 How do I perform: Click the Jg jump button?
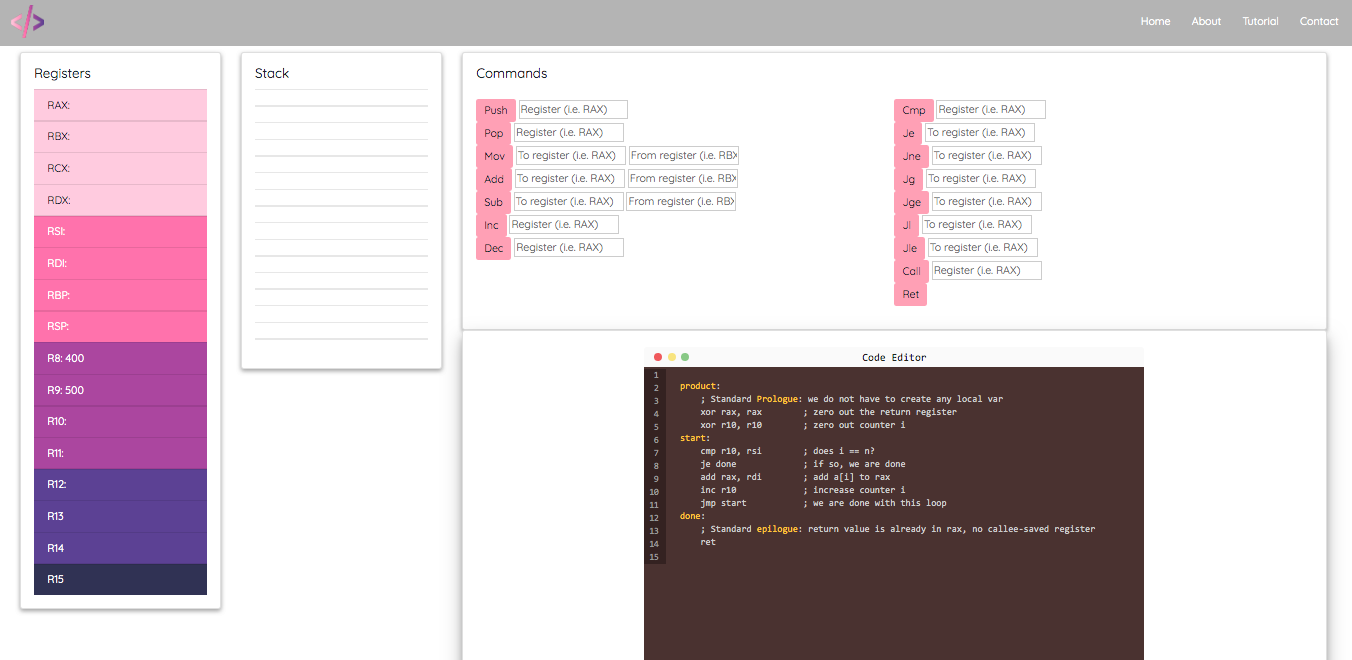908,179
